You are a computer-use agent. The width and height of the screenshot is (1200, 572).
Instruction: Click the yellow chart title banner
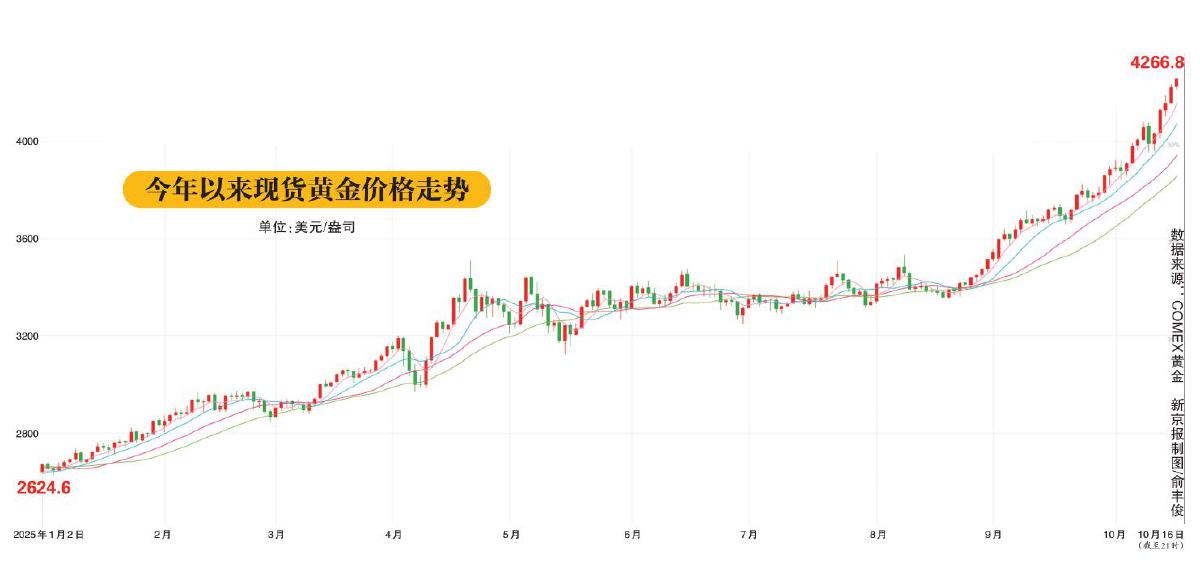[x=307, y=189]
